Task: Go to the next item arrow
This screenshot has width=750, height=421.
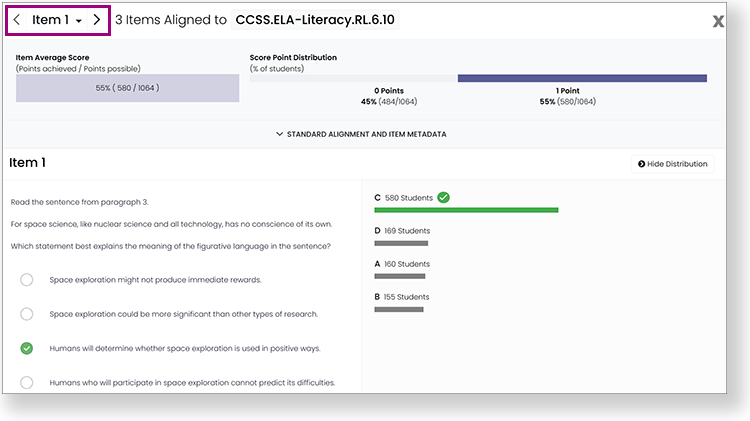Action: pos(96,20)
